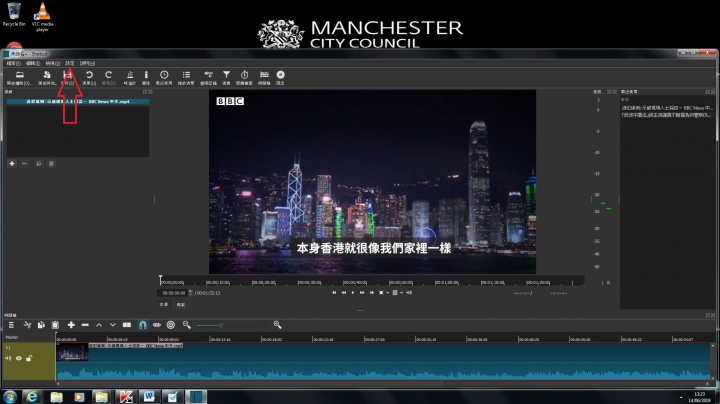Open the File menu

13,63
